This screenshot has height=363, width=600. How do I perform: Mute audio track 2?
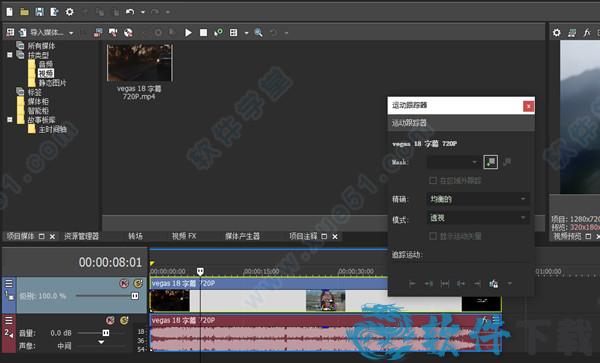[110, 320]
